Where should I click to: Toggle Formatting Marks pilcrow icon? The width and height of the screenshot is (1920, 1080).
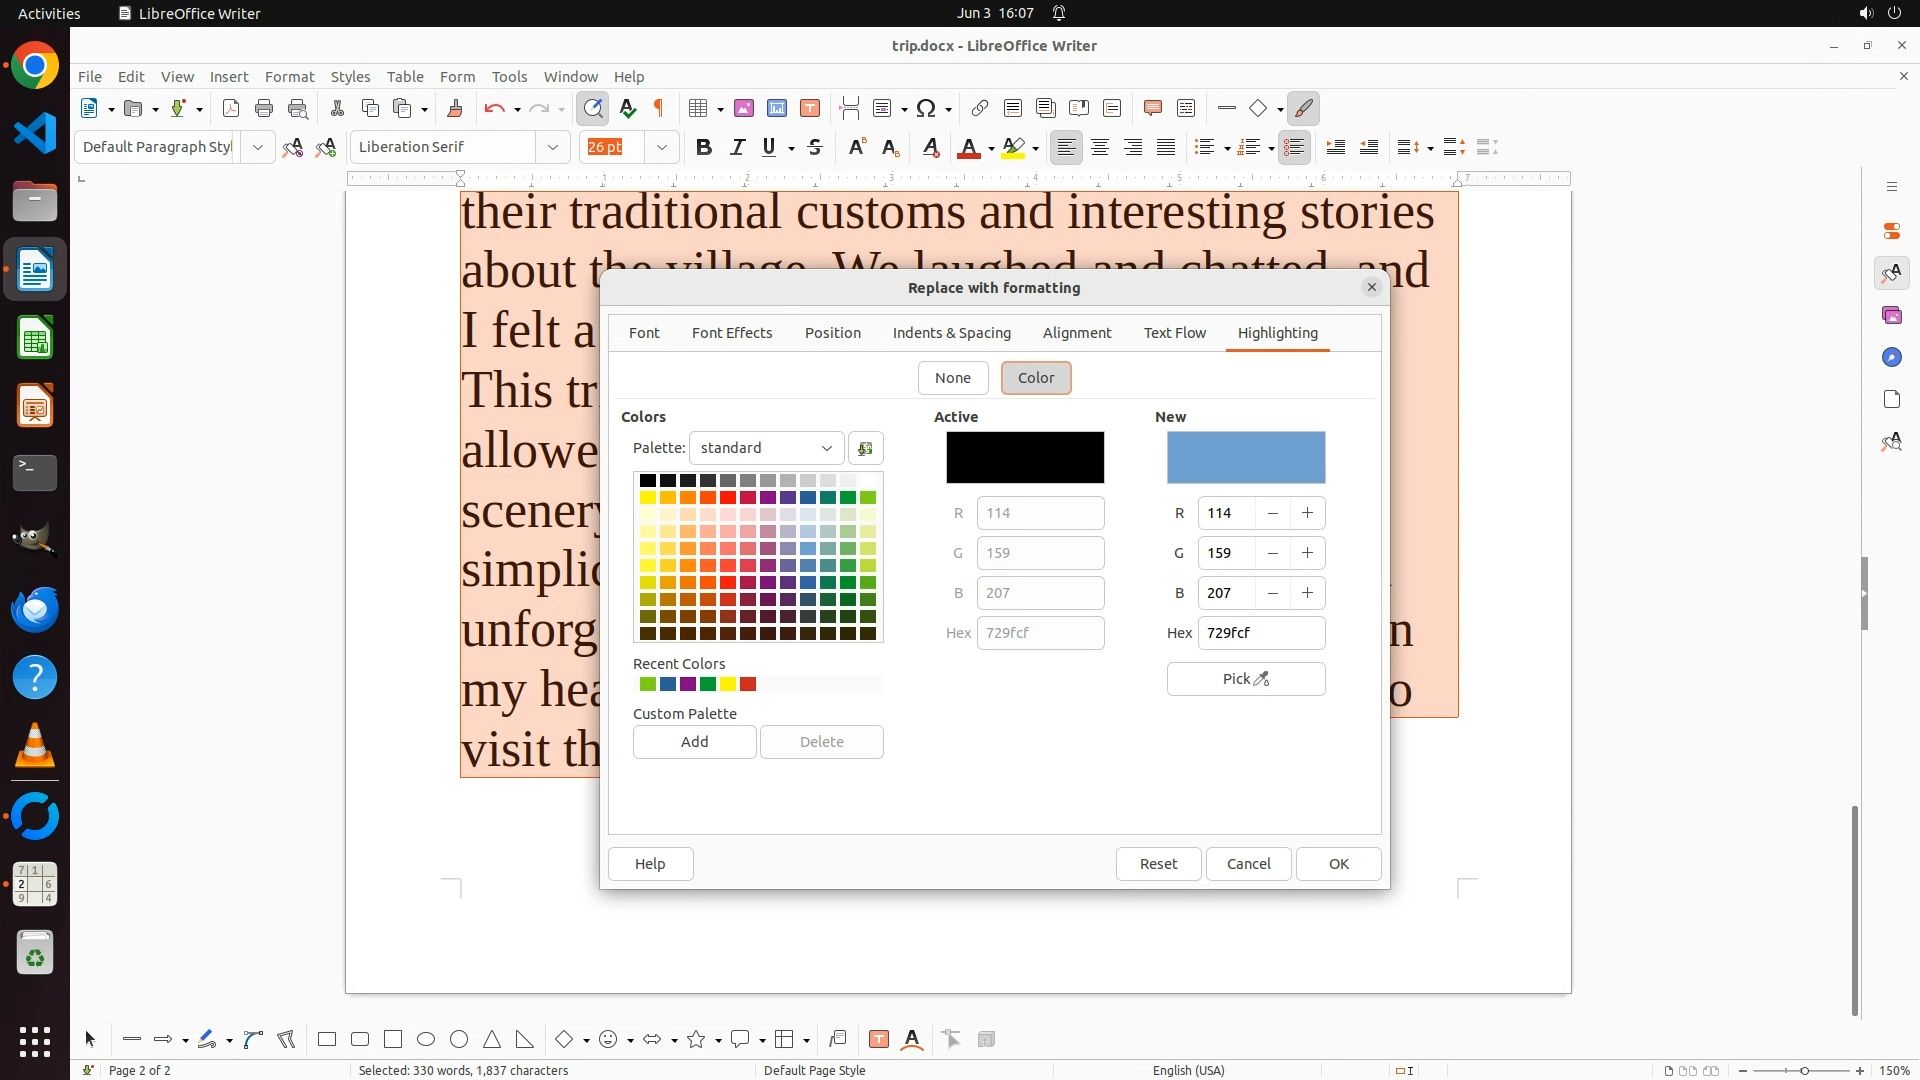659,108
